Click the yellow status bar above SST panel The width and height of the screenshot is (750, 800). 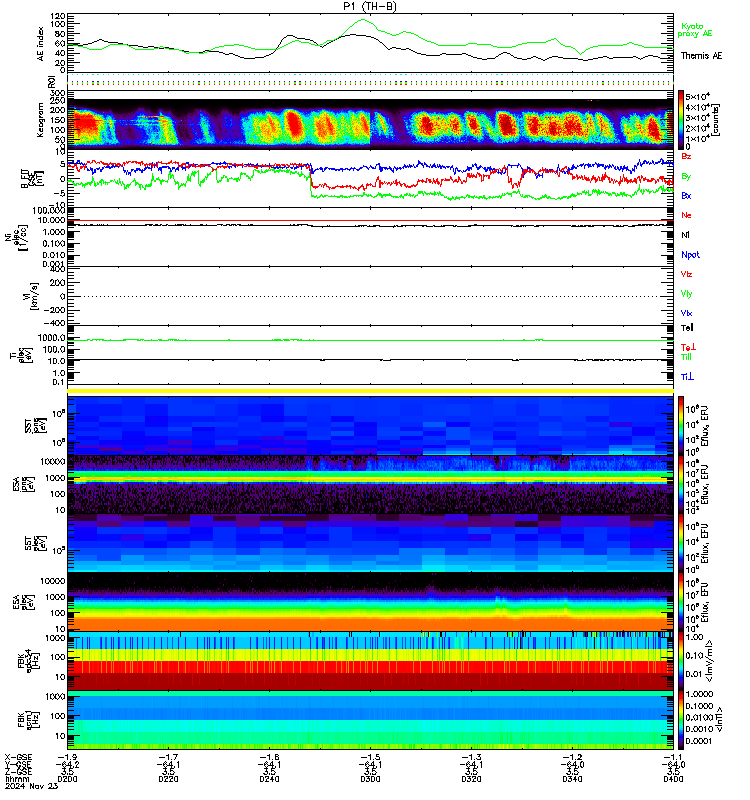(x=370, y=391)
